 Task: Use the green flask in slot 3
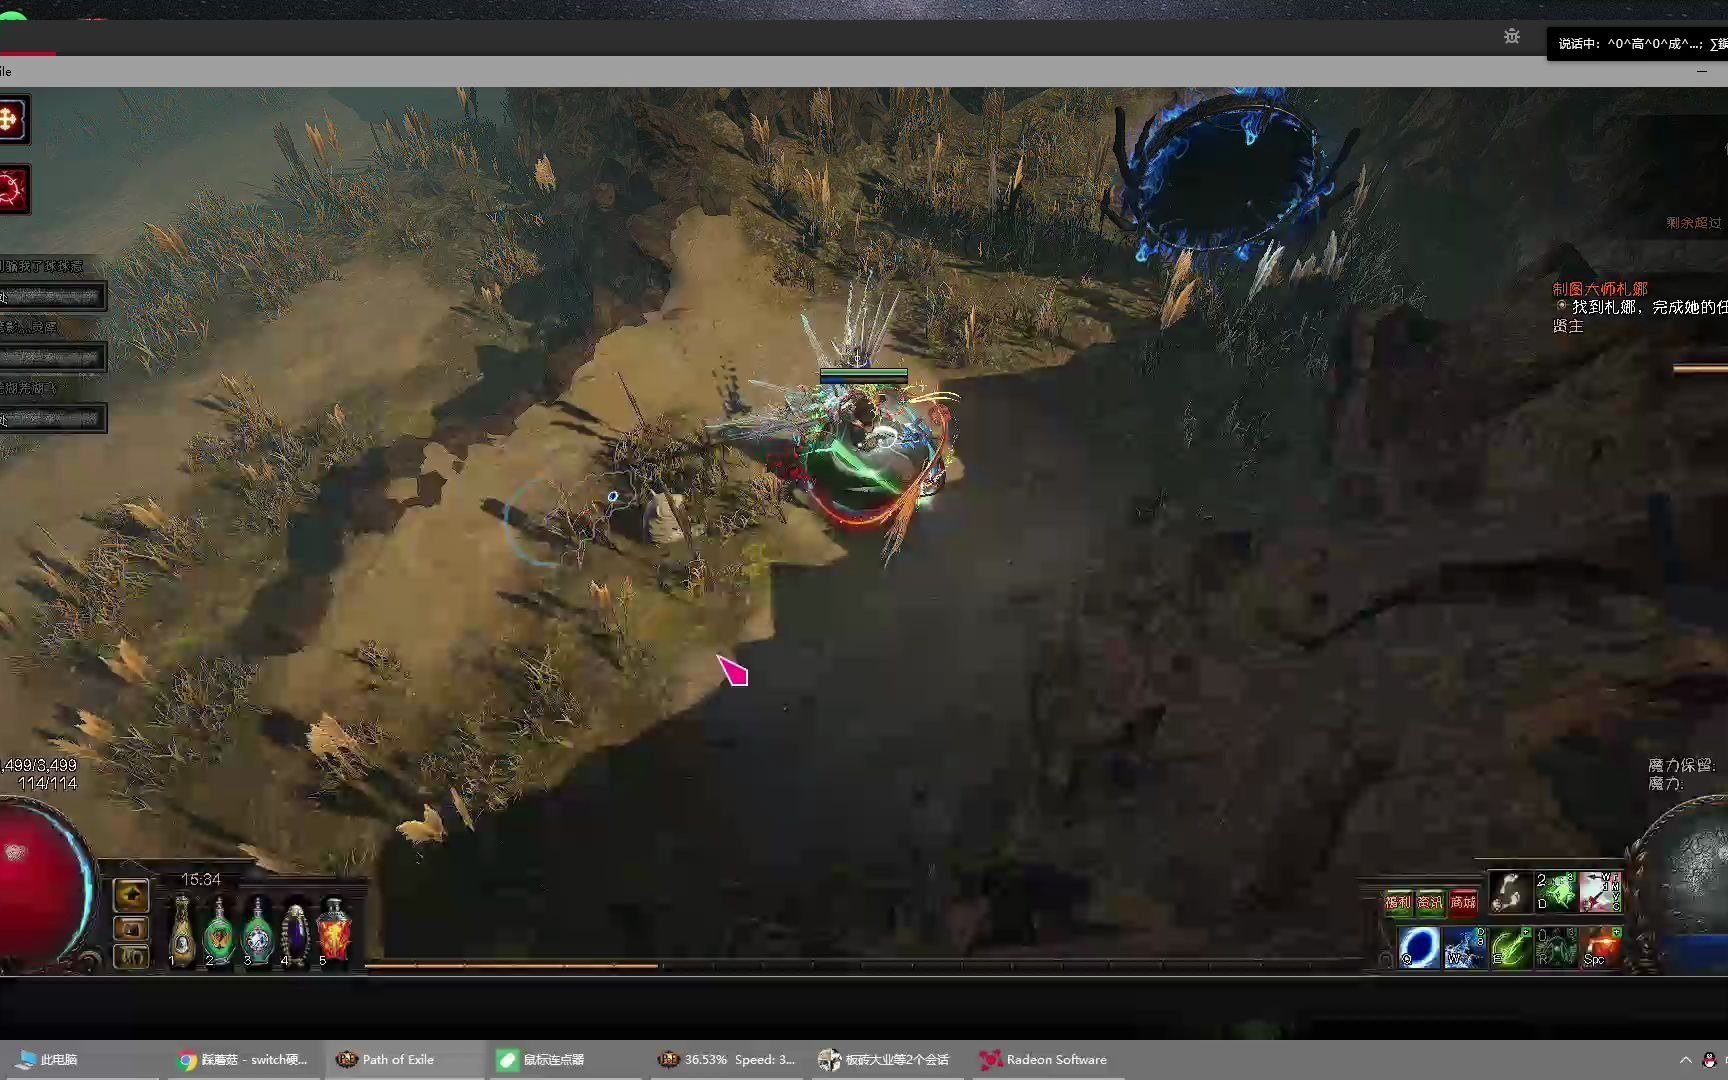[257, 930]
